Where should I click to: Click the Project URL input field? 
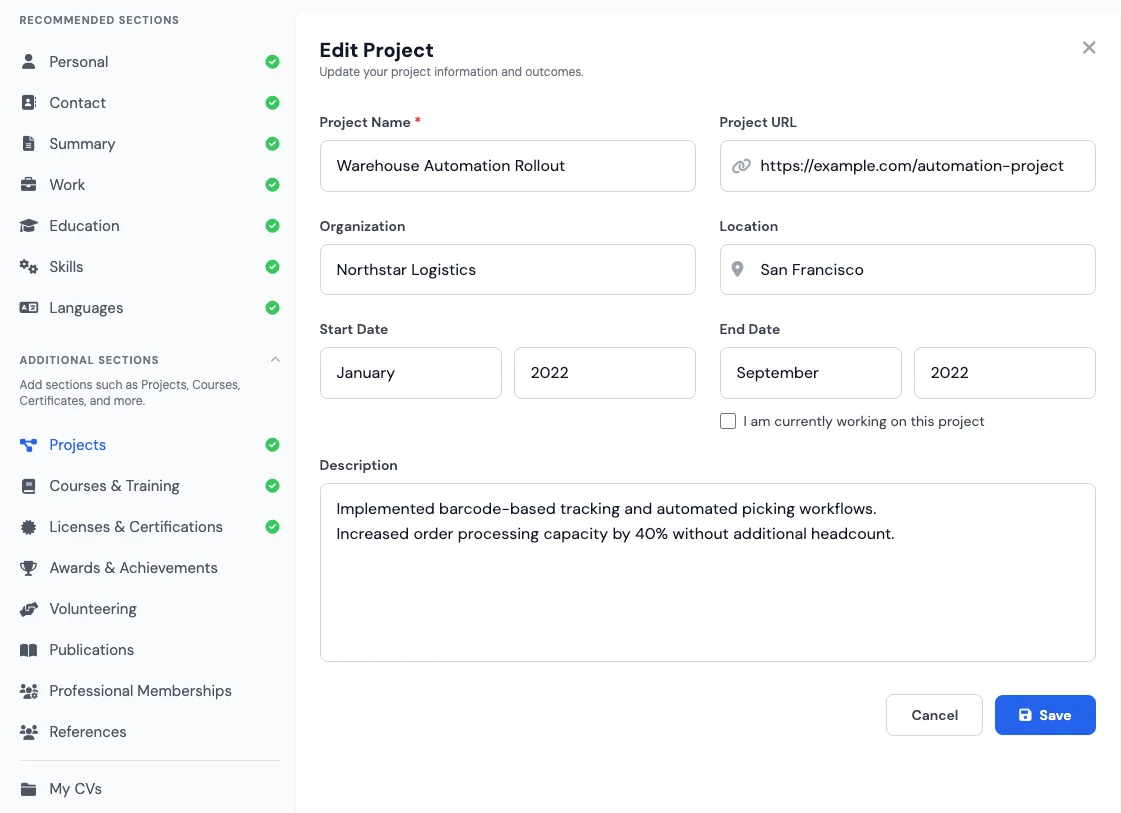tap(907, 166)
